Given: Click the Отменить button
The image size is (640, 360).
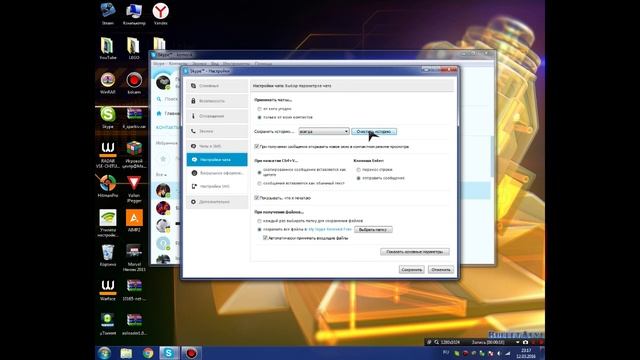Looking at the screenshot, I should click(x=441, y=269).
